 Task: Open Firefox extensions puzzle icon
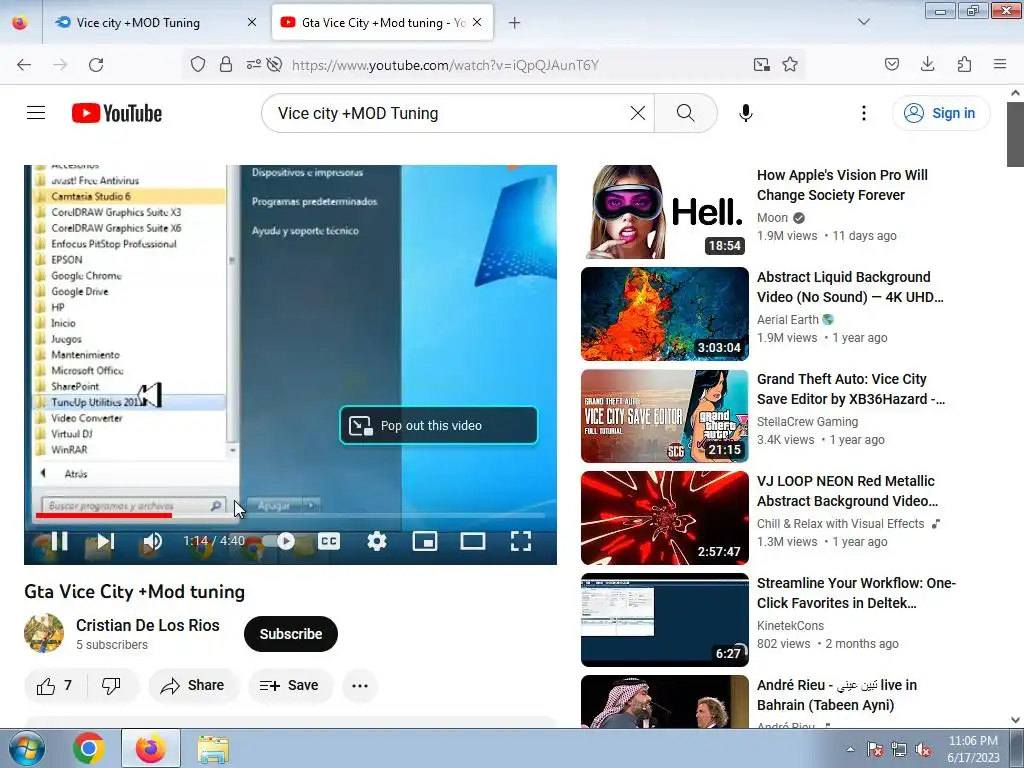tap(965, 64)
